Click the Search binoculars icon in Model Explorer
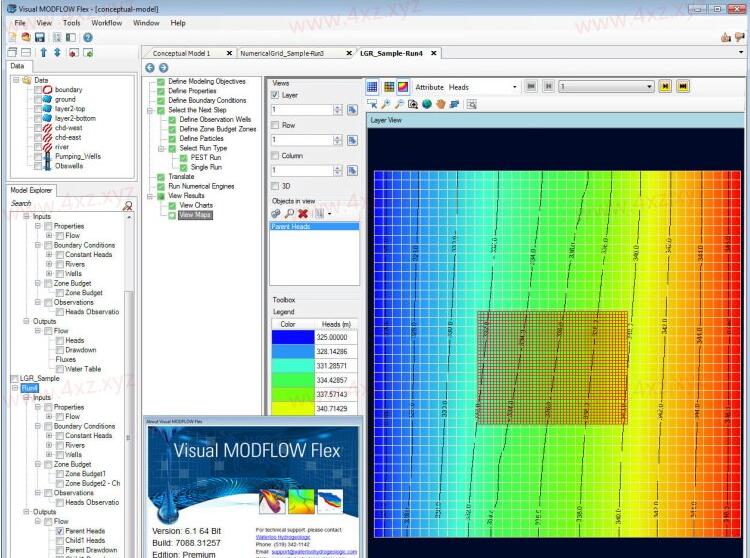The image size is (750, 558). click(127, 206)
